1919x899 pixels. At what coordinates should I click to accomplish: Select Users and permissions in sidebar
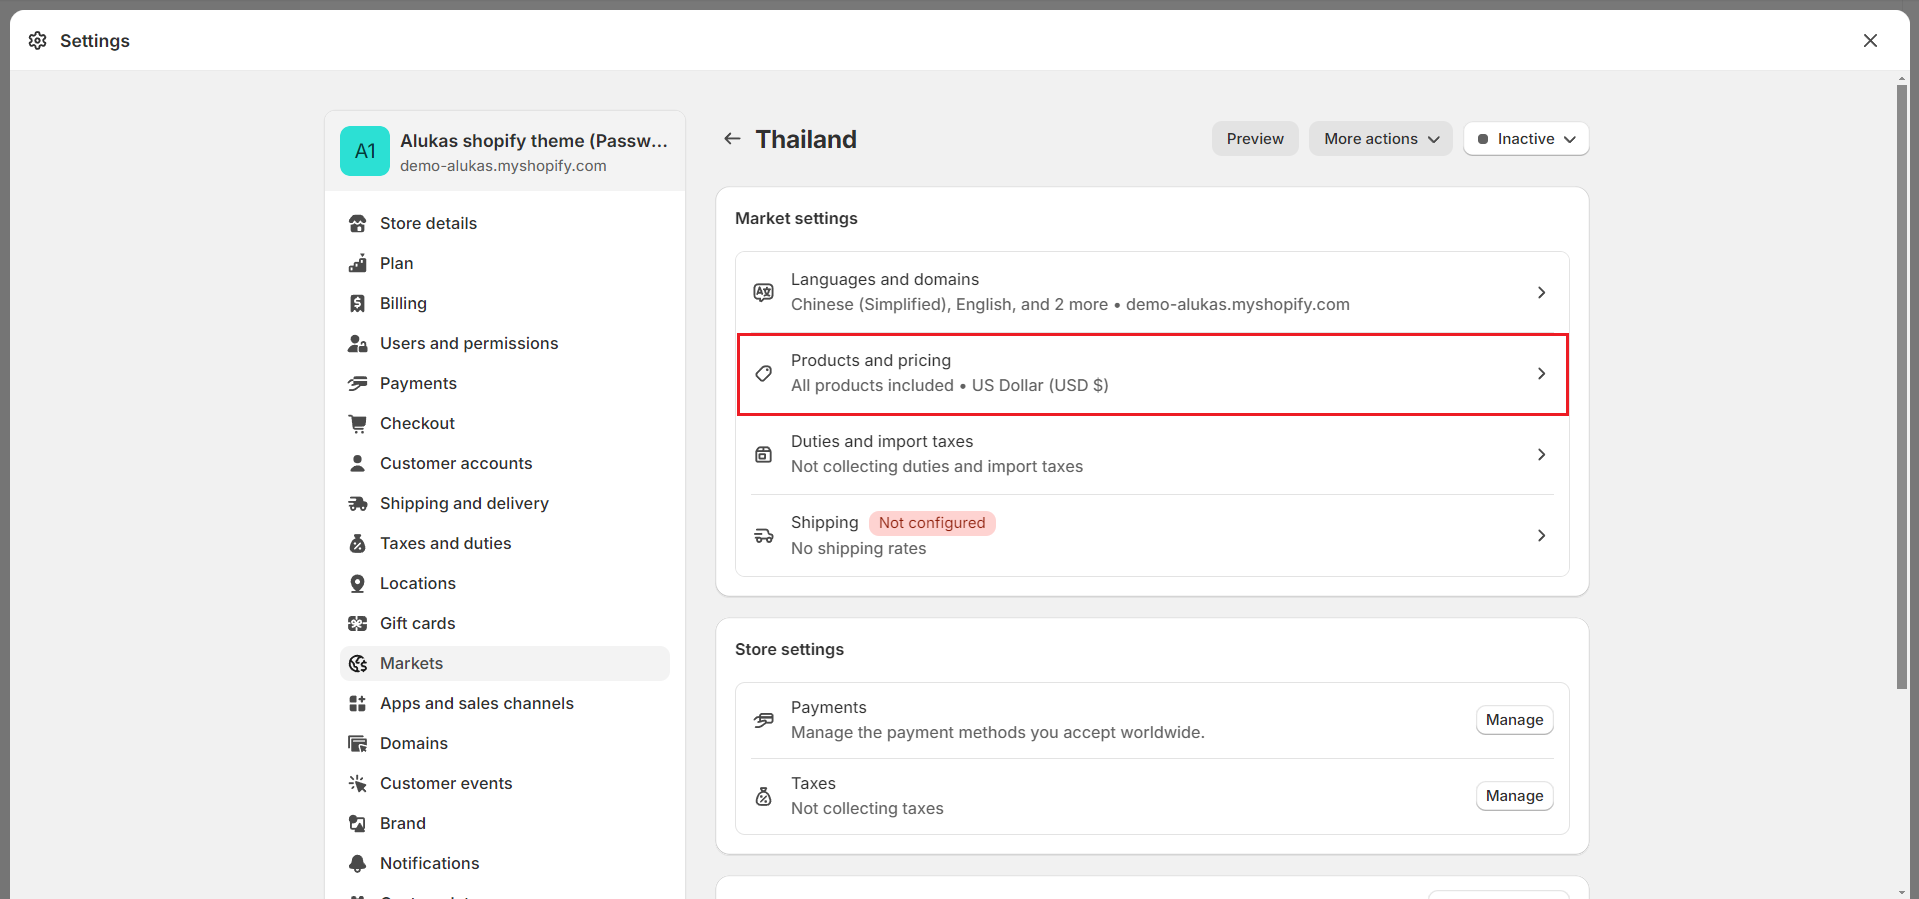click(469, 343)
